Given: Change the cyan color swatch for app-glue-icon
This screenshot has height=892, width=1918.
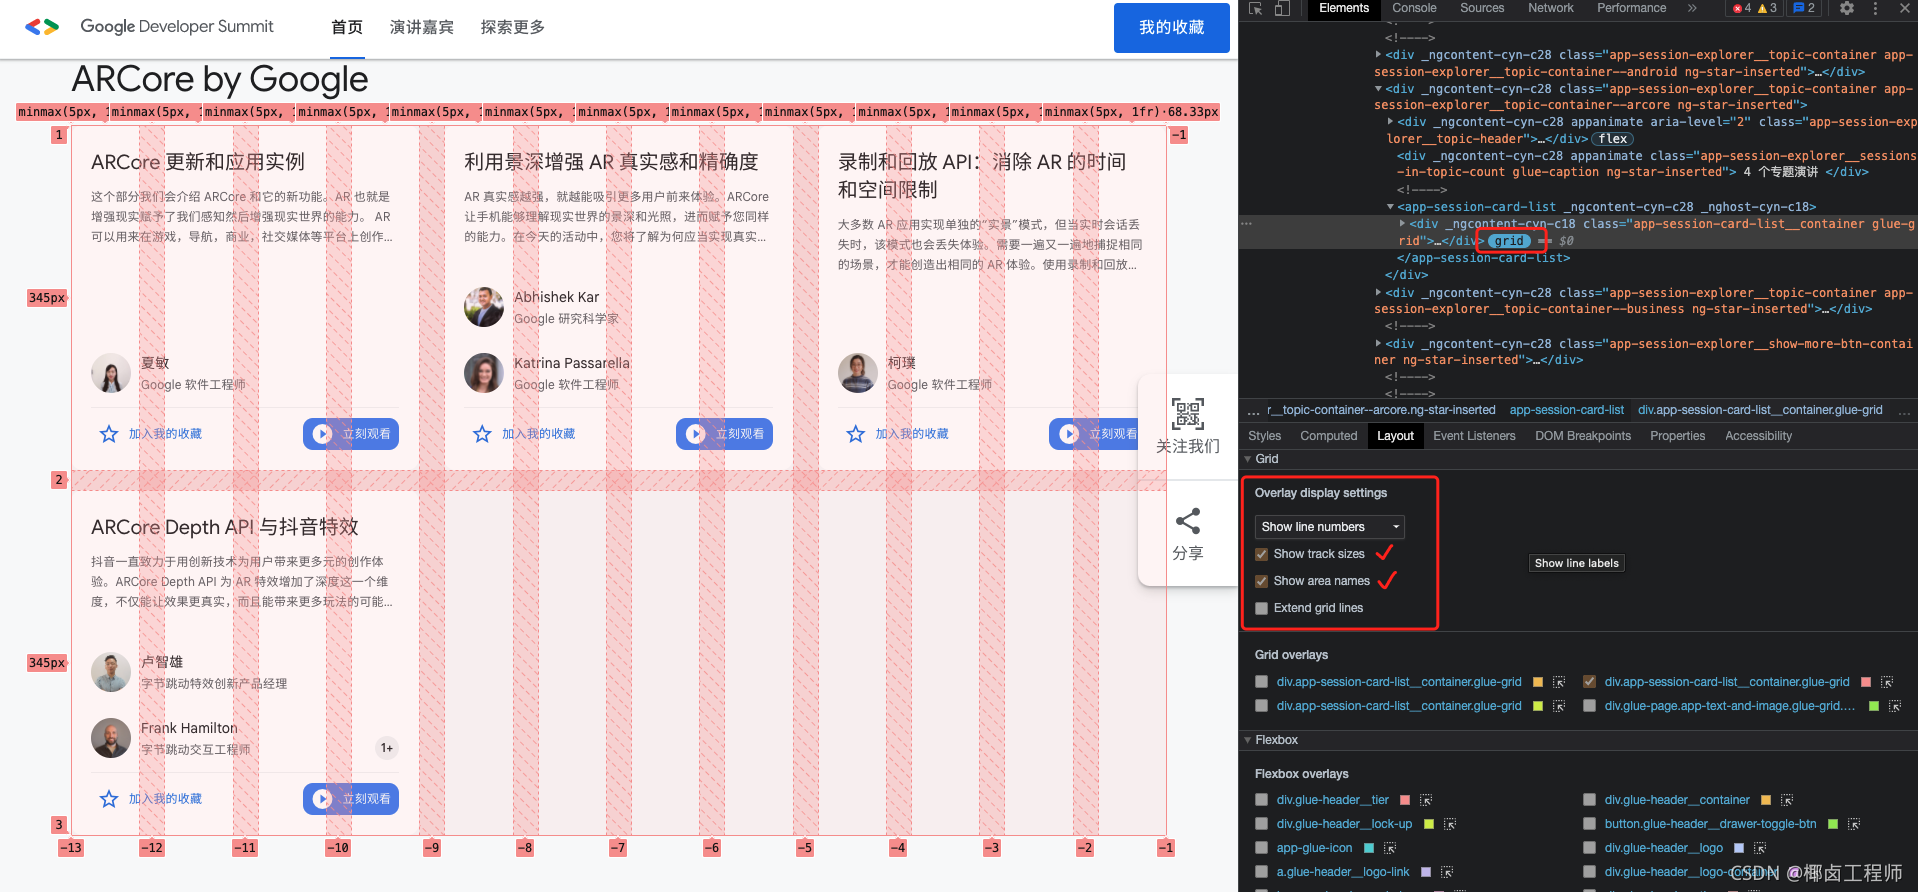Looking at the screenshot, I should click(x=1369, y=848).
